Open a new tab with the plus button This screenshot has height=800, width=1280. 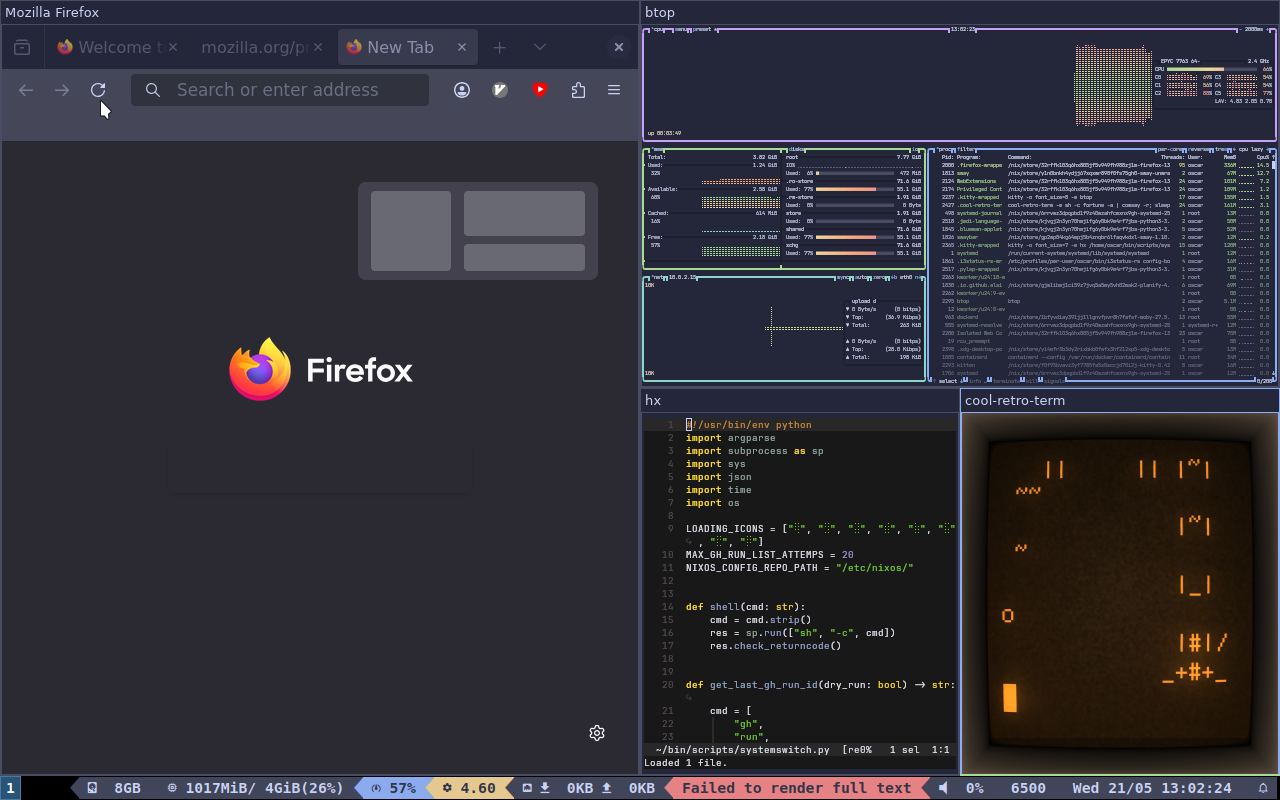[x=500, y=47]
